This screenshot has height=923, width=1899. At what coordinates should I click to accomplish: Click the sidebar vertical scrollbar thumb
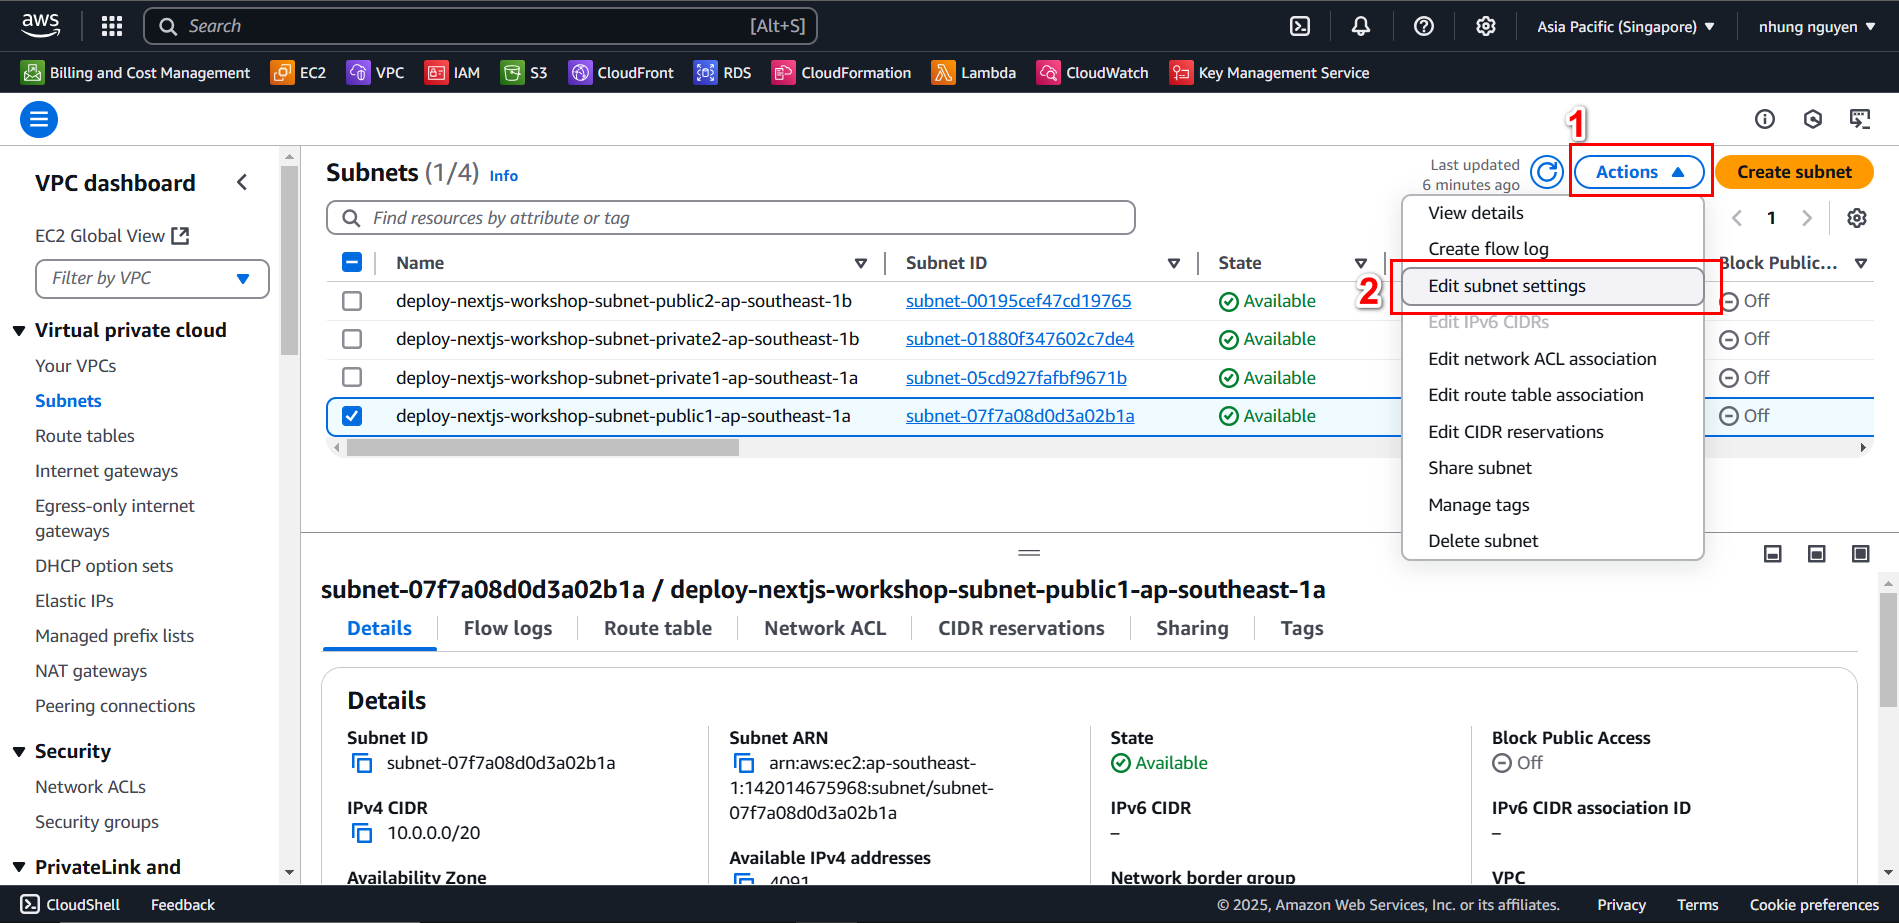click(289, 260)
